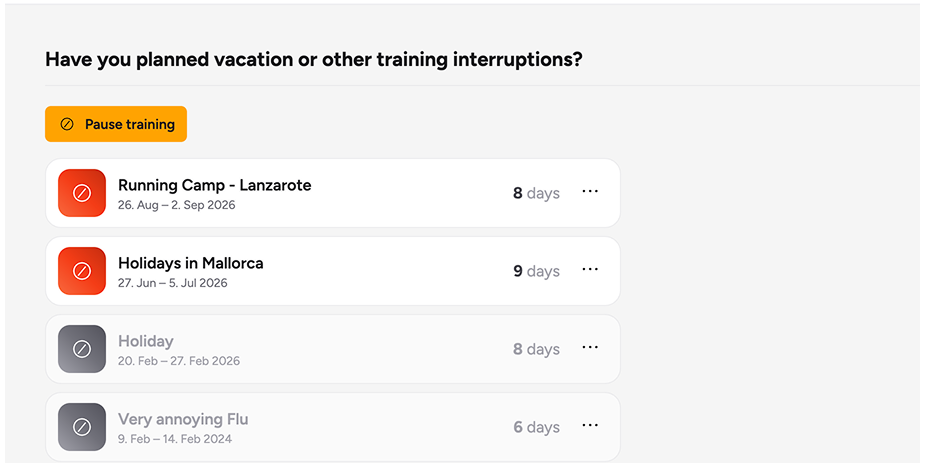The image size is (947, 471).
Task: Select the grayed-out Holiday entry title
Action: coord(146,341)
